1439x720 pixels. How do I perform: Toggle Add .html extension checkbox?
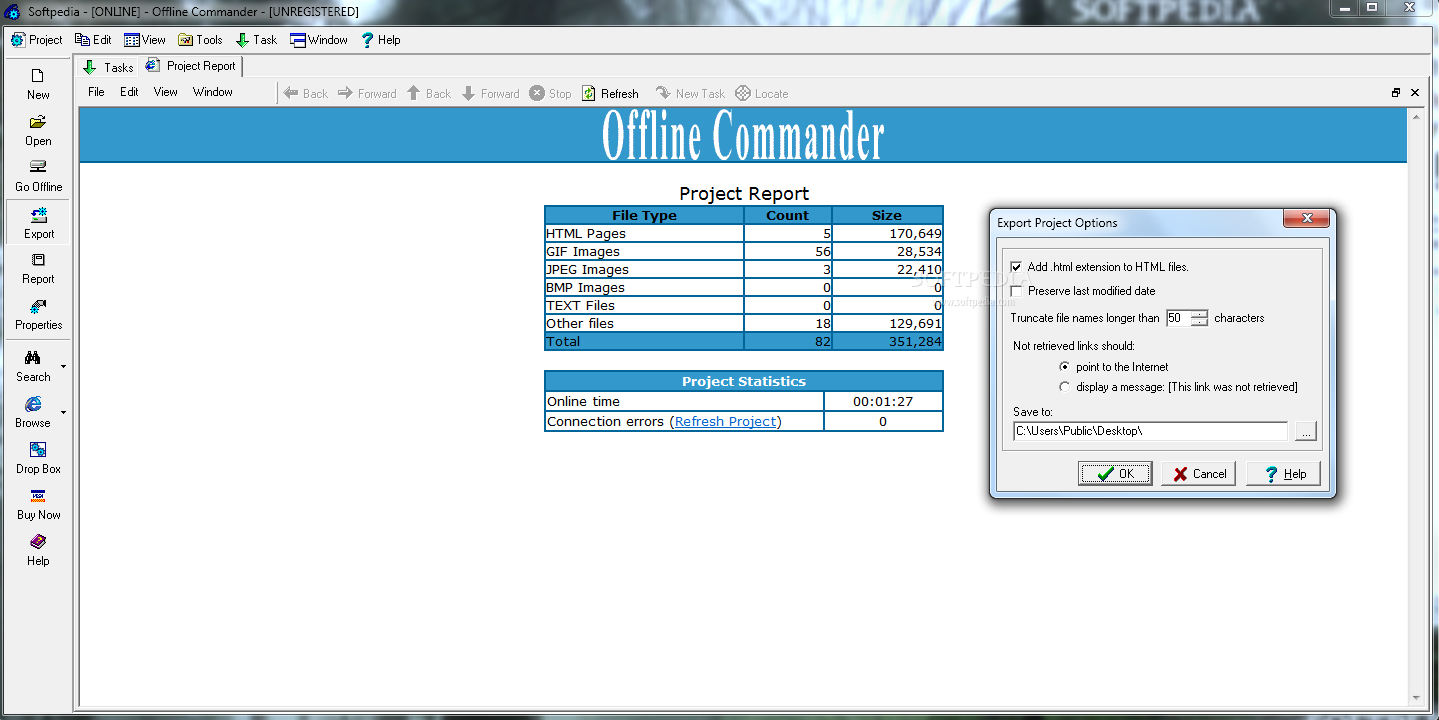pos(1016,267)
